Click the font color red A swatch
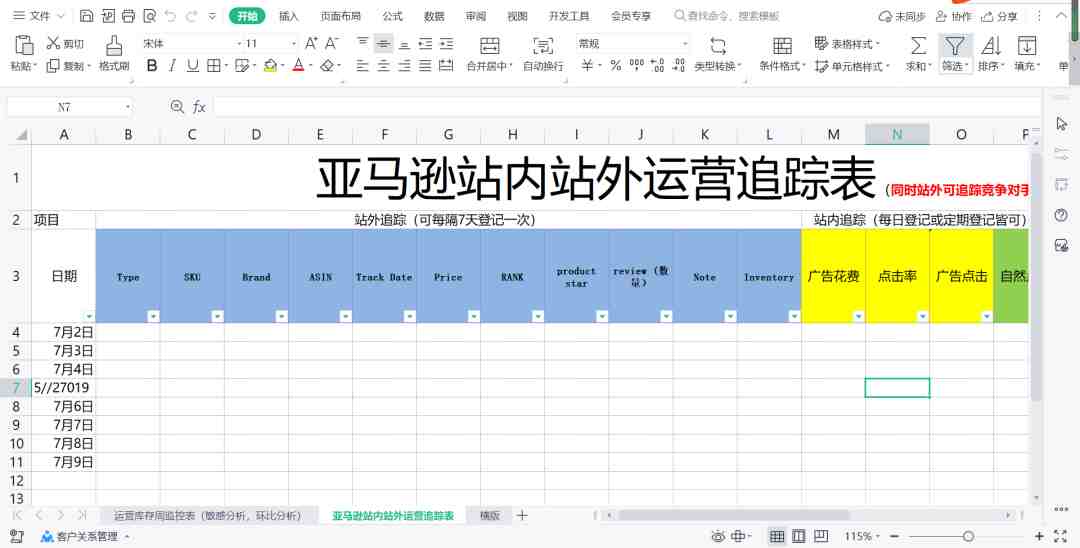 pyautogui.click(x=298, y=65)
